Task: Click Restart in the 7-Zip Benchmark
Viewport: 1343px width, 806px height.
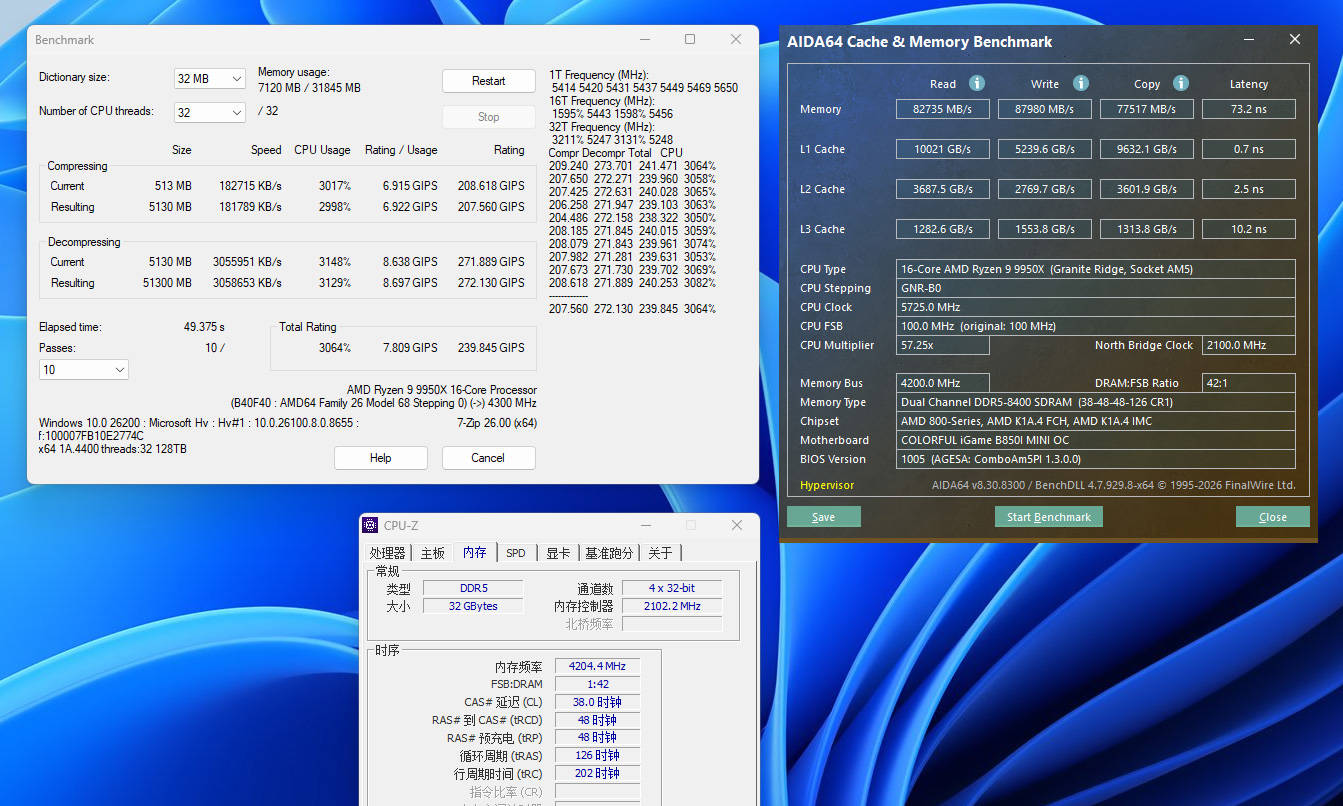Action: click(489, 81)
